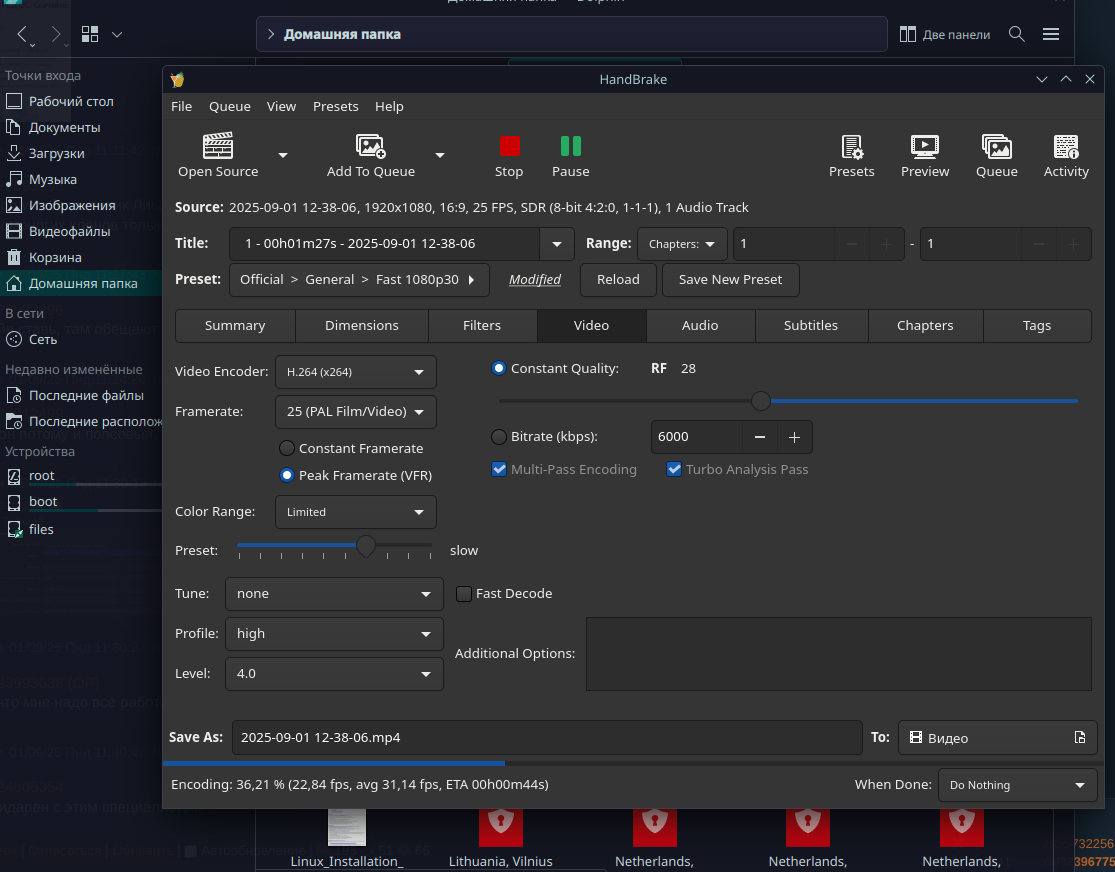Open the Official General Fast 1080p30 preset selector

point(359,280)
